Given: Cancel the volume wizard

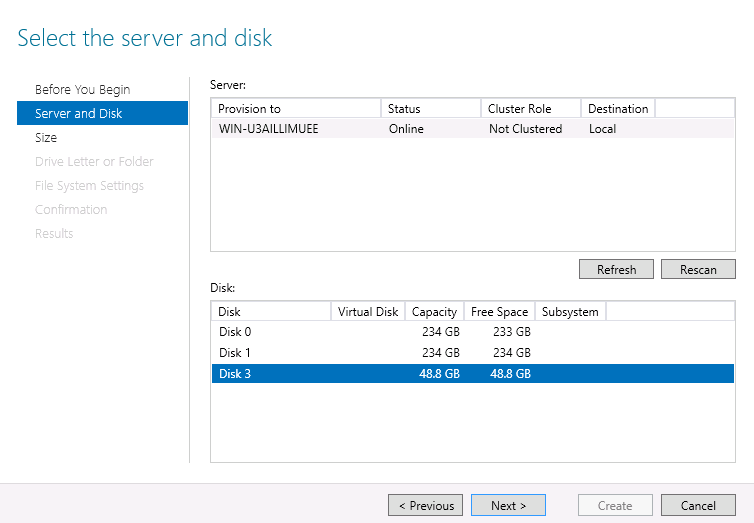Looking at the screenshot, I should click(698, 505).
